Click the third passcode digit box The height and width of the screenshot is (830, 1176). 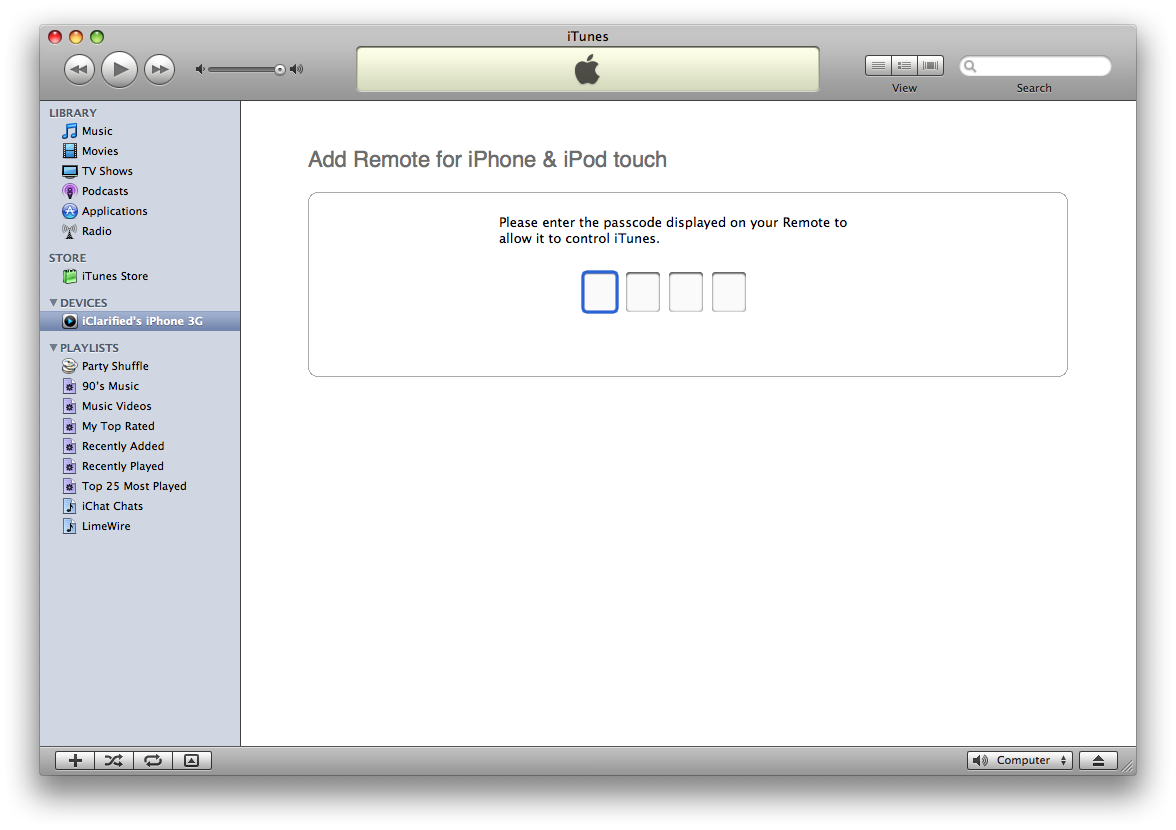click(686, 292)
